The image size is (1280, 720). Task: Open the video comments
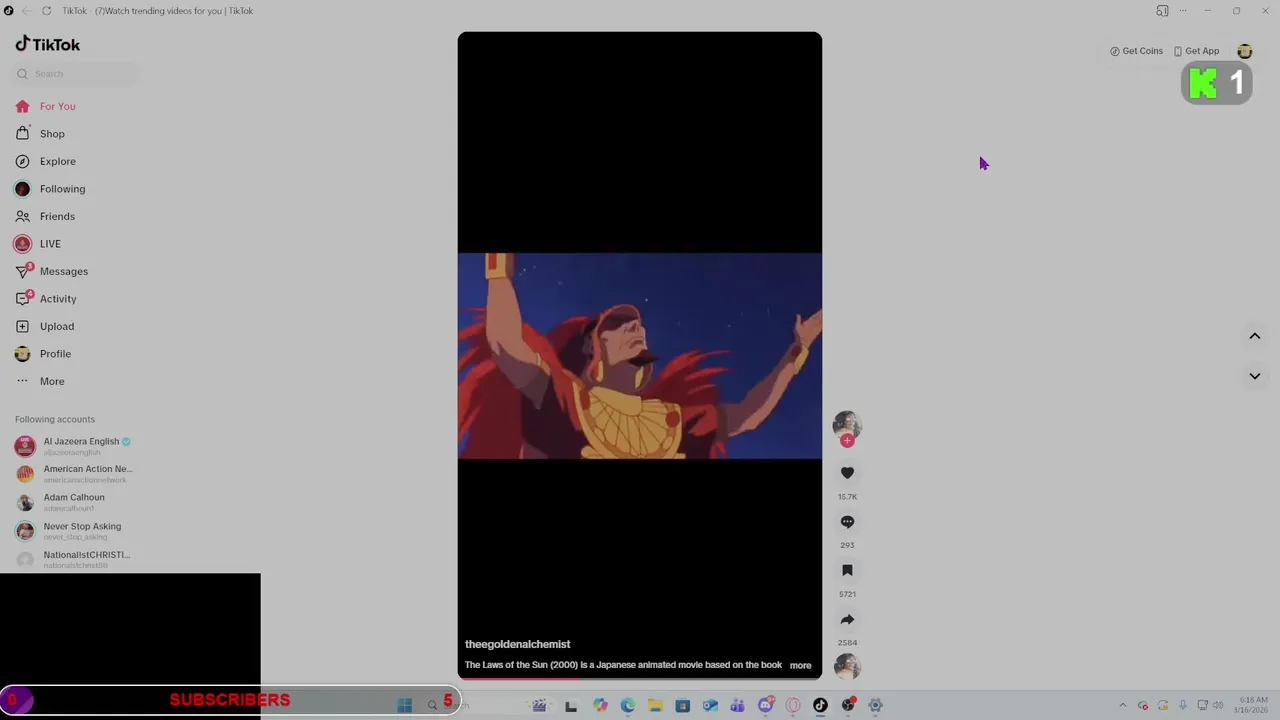point(847,522)
